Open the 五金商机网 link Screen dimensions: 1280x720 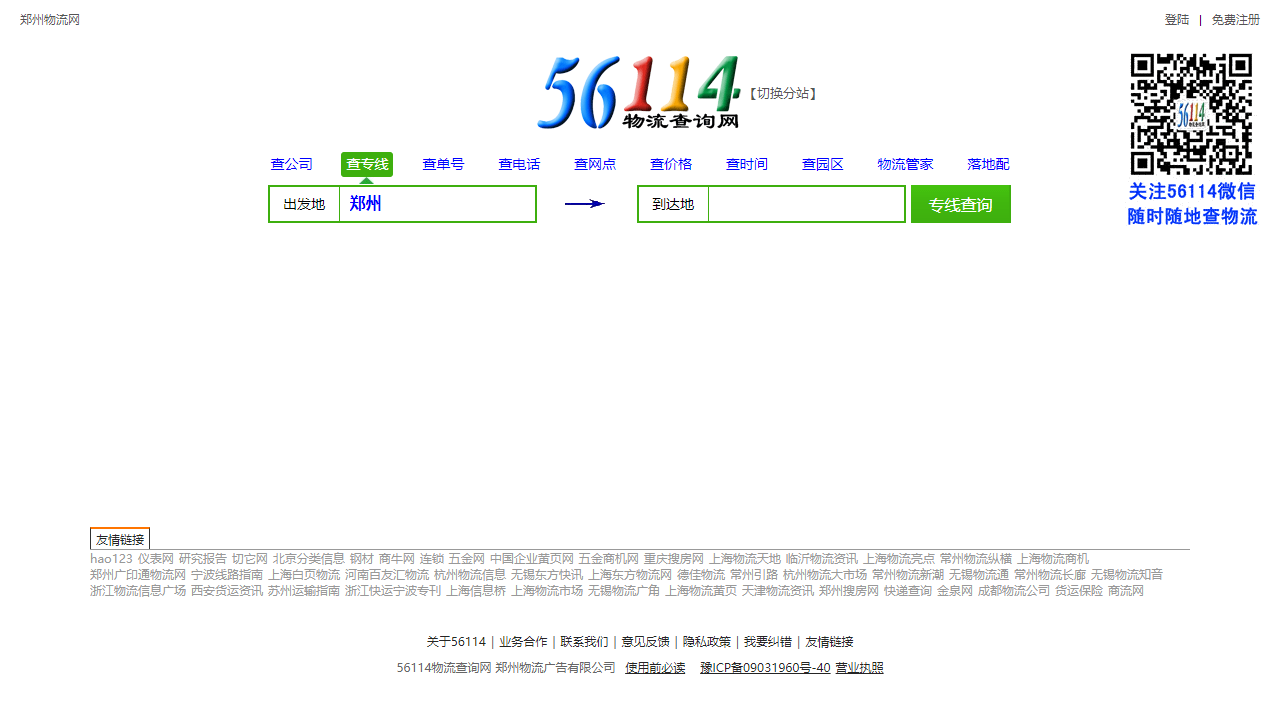[609, 559]
